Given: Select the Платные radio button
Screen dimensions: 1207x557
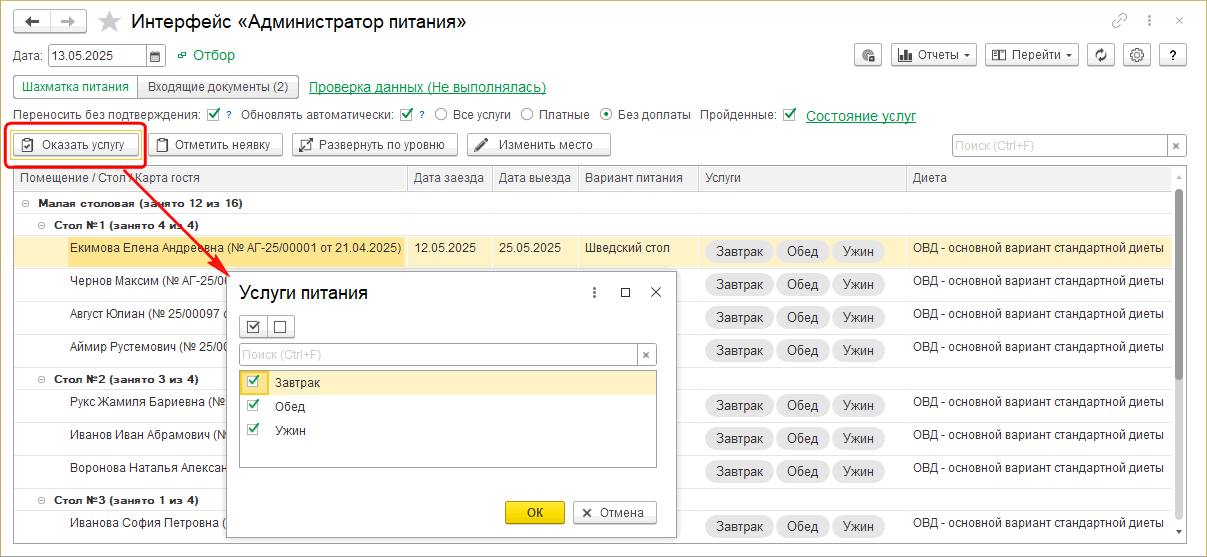Looking at the screenshot, I should click(x=527, y=115).
